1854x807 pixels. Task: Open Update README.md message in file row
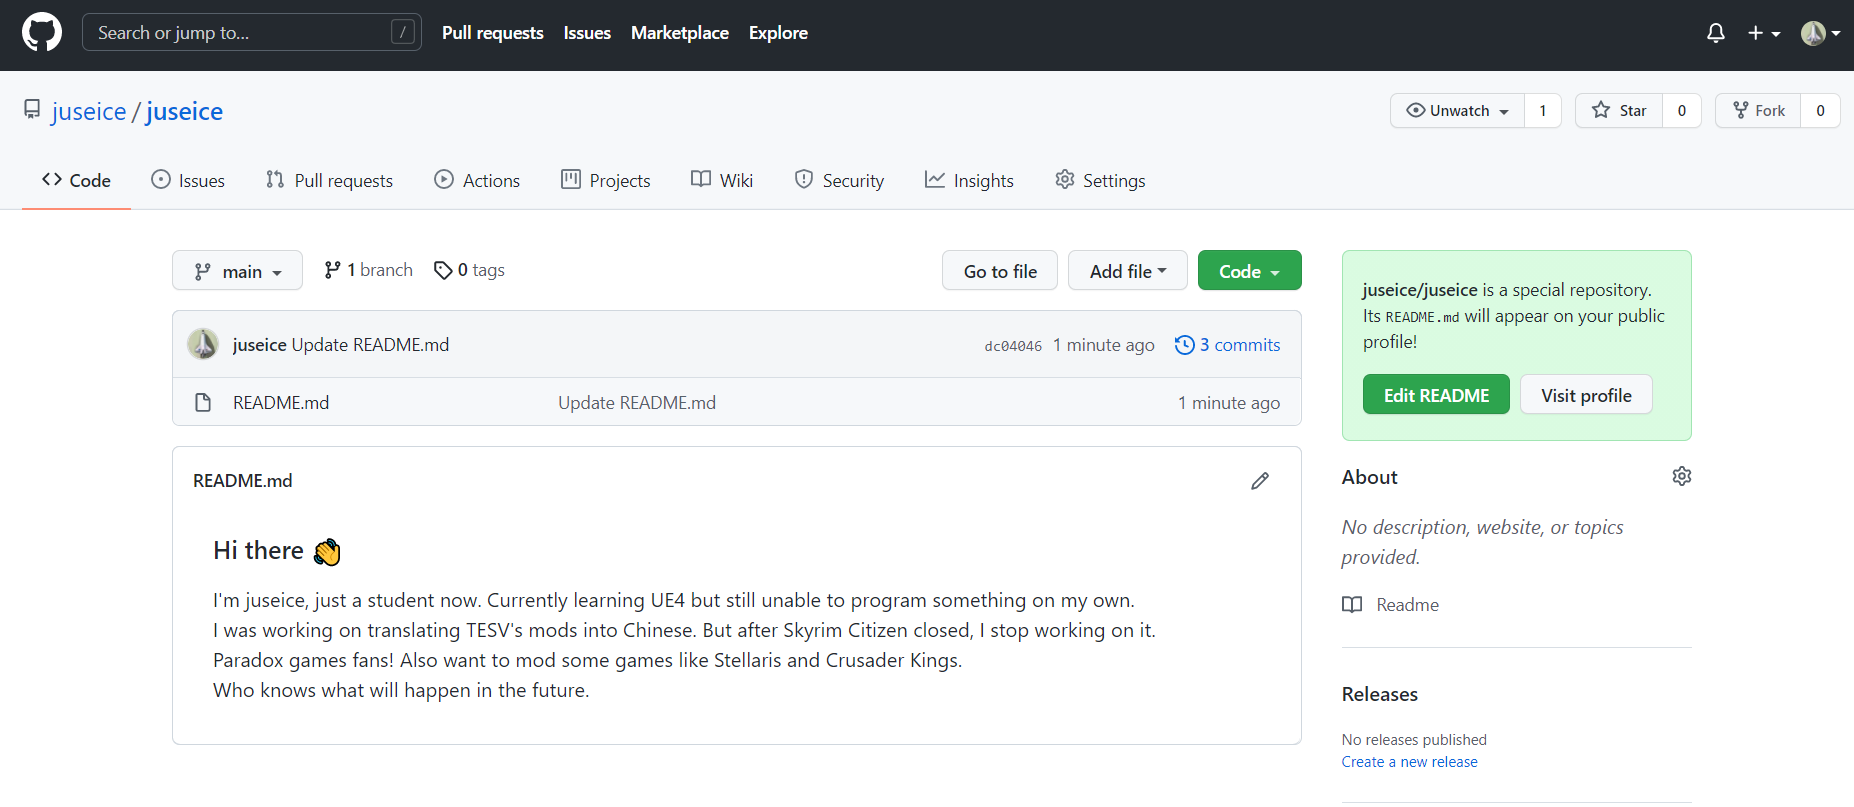(637, 403)
